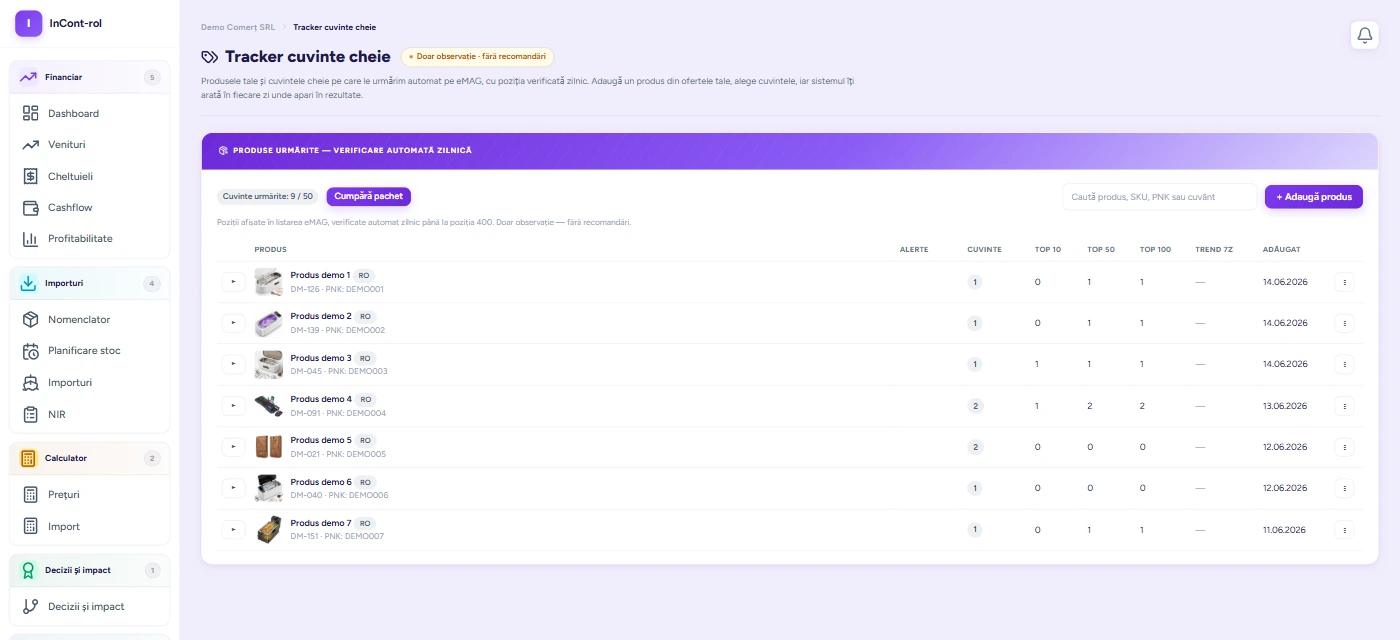Click Produs demo 1 thumbnail
1400x640 pixels.
click(268, 282)
